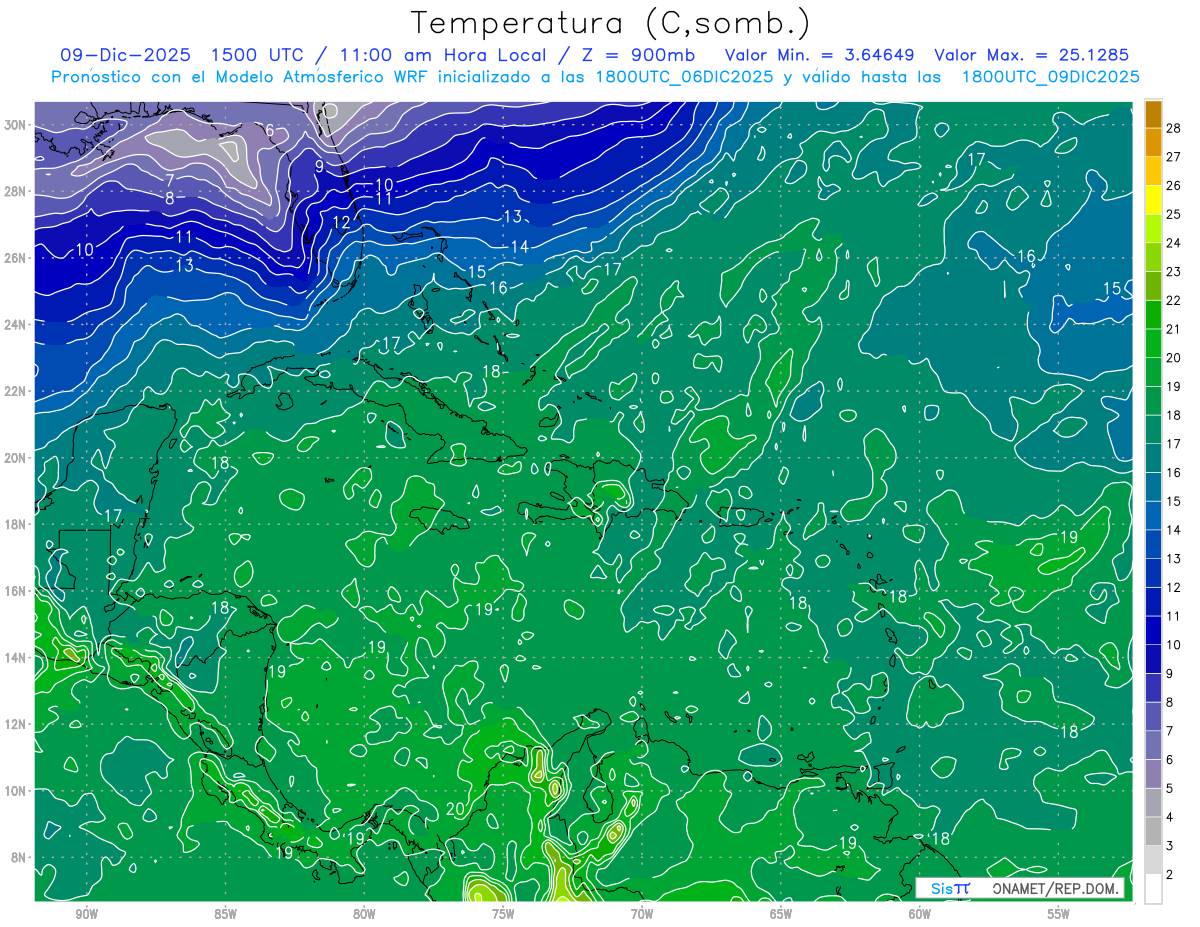Click the '09-Dic-2025' date text
This screenshot has height=927, width=1200.
coord(125,55)
